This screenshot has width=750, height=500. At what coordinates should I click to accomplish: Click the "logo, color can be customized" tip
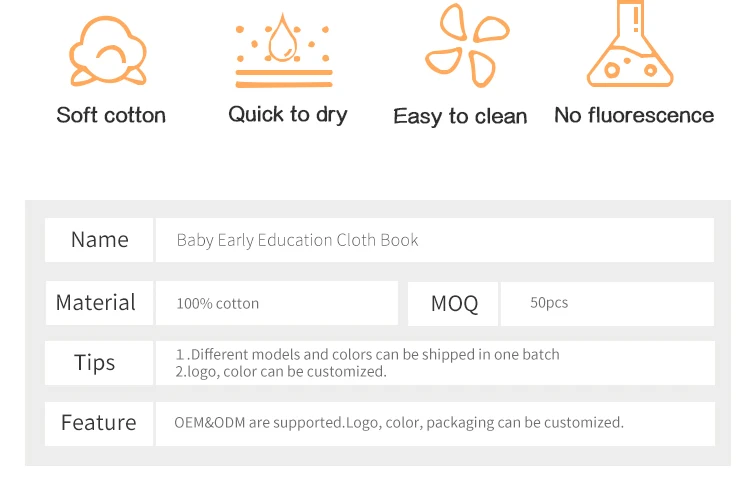pyautogui.click(x=281, y=372)
